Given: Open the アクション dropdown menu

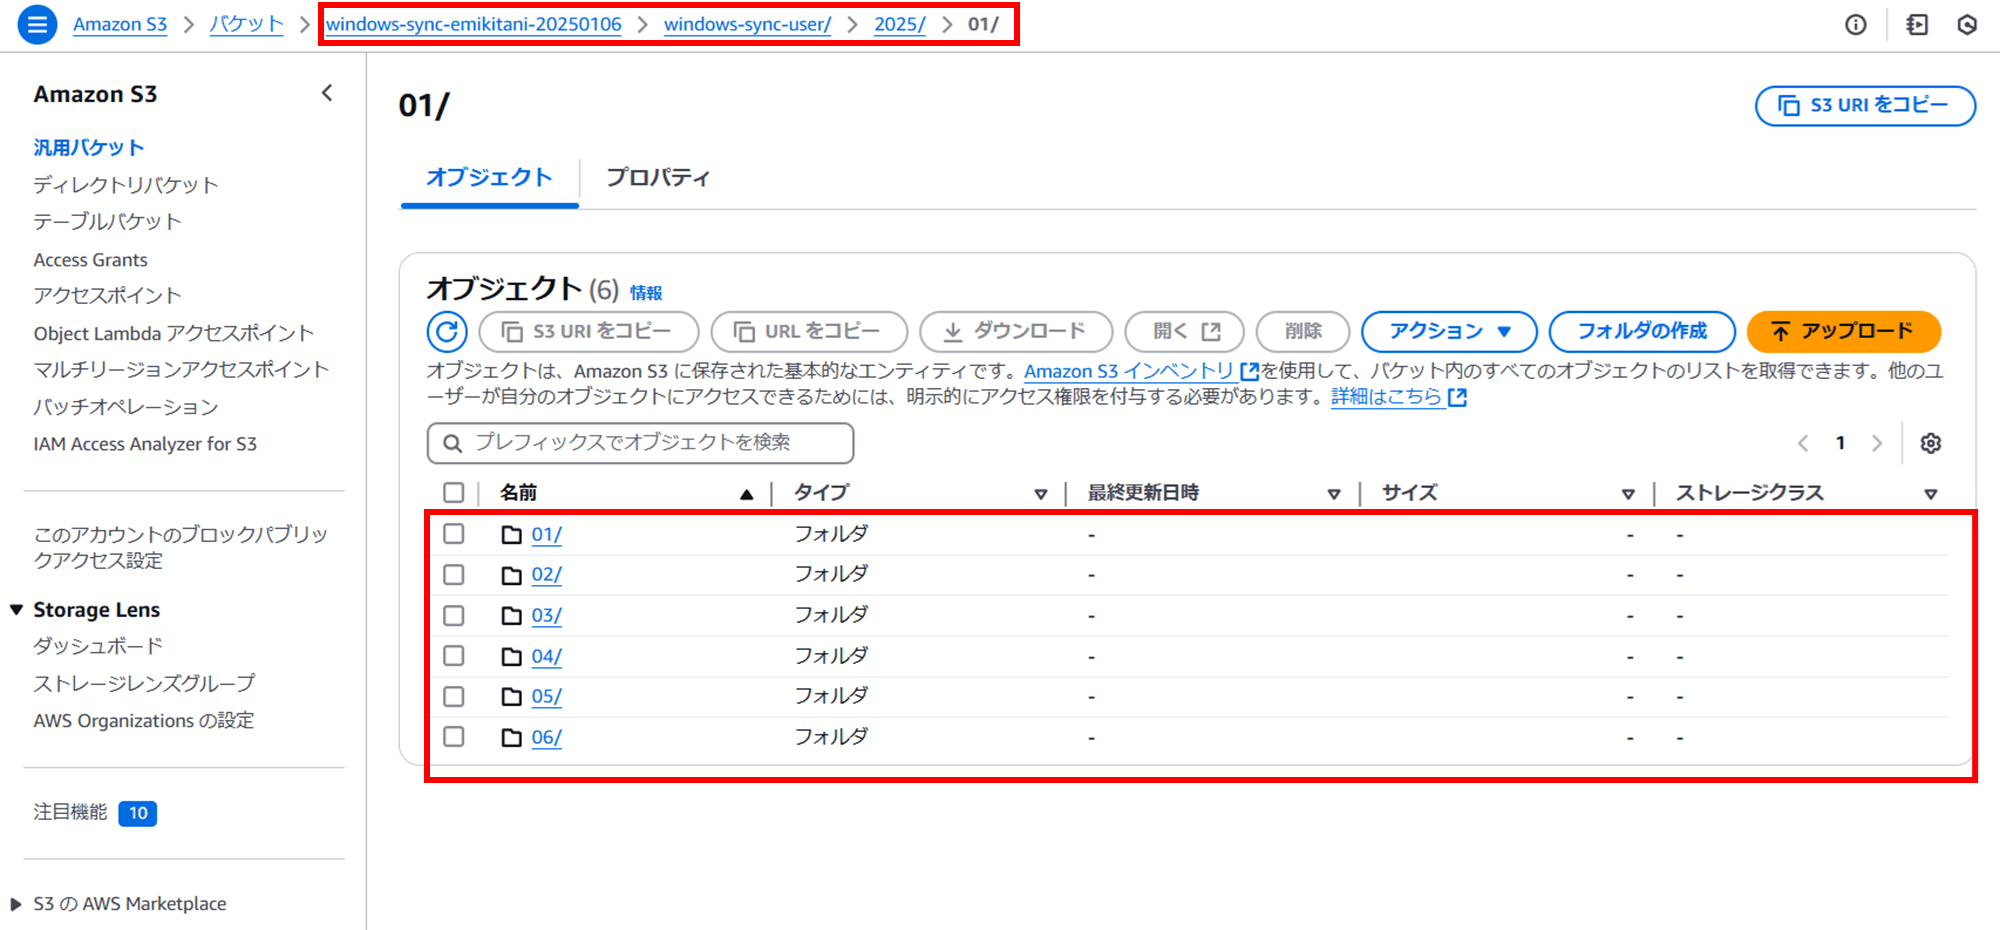Looking at the screenshot, I should (1449, 331).
